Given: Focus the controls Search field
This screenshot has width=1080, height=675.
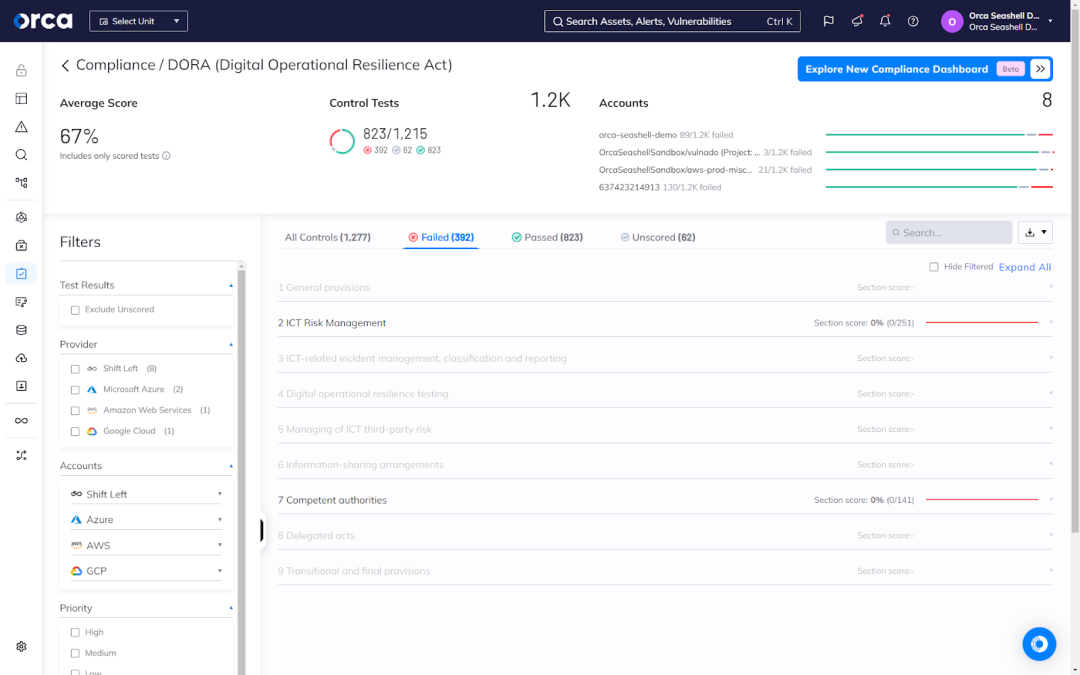Looking at the screenshot, I should pos(948,233).
